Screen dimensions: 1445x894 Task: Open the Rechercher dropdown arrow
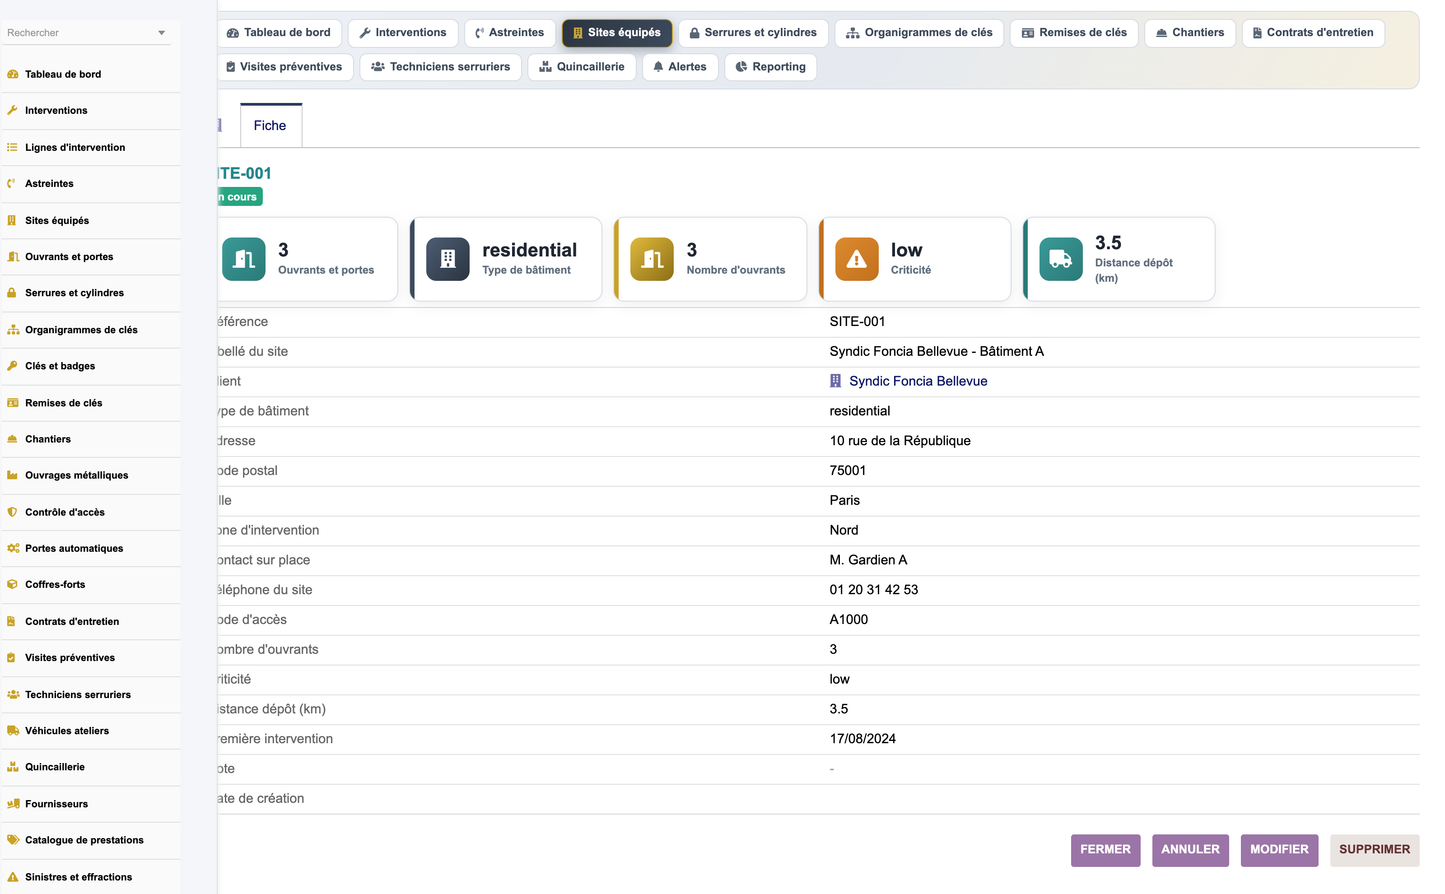(x=162, y=33)
